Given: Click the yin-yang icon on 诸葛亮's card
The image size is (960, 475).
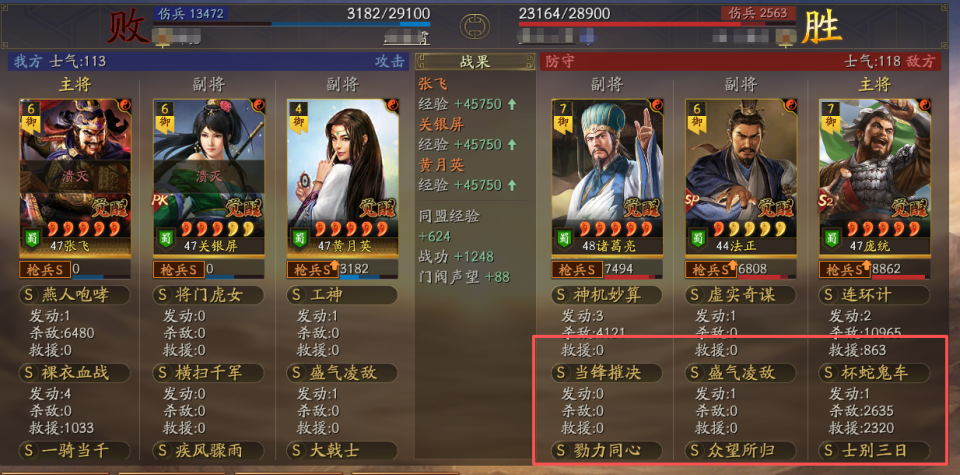Looking at the screenshot, I should [x=657, y=105].
